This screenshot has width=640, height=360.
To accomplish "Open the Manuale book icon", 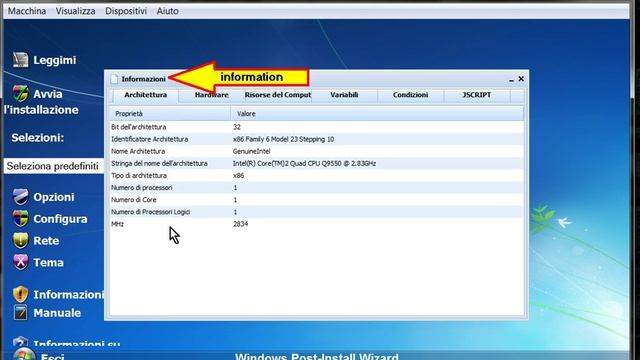I will click(x=20, y=313).
